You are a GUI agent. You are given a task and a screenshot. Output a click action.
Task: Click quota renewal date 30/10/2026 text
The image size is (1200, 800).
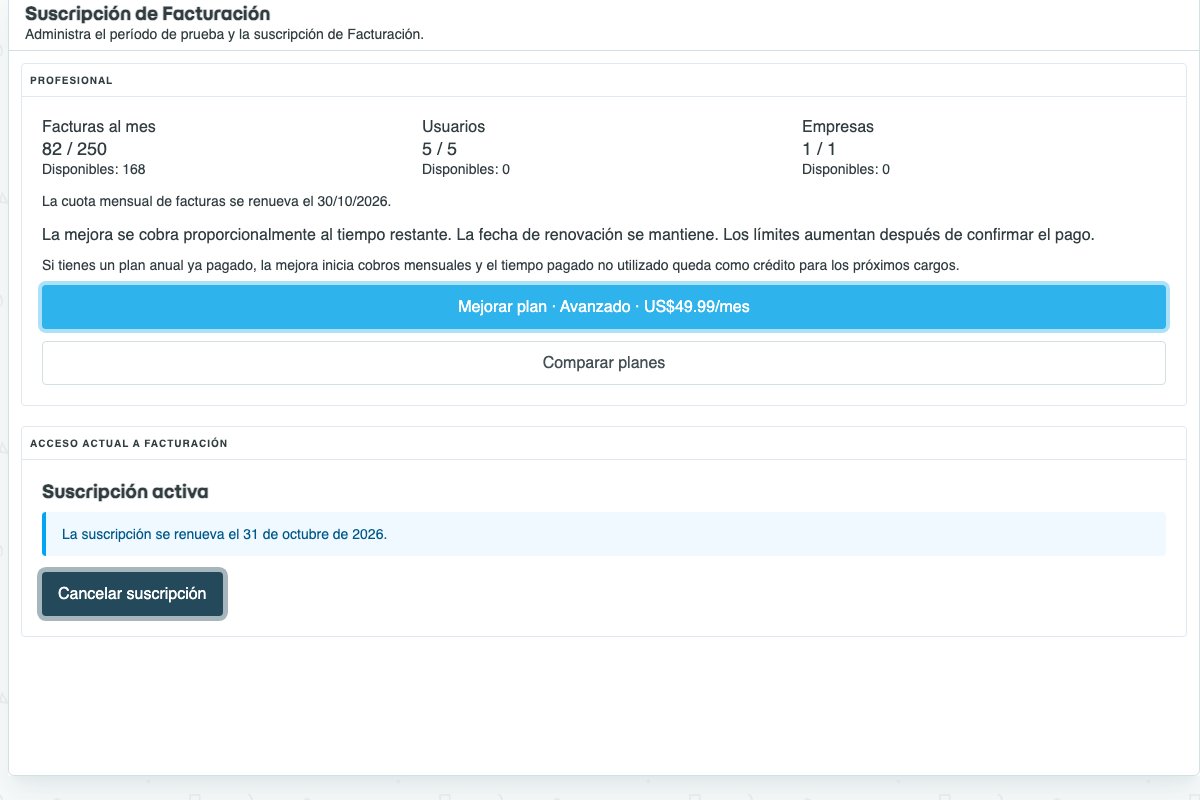216,201
